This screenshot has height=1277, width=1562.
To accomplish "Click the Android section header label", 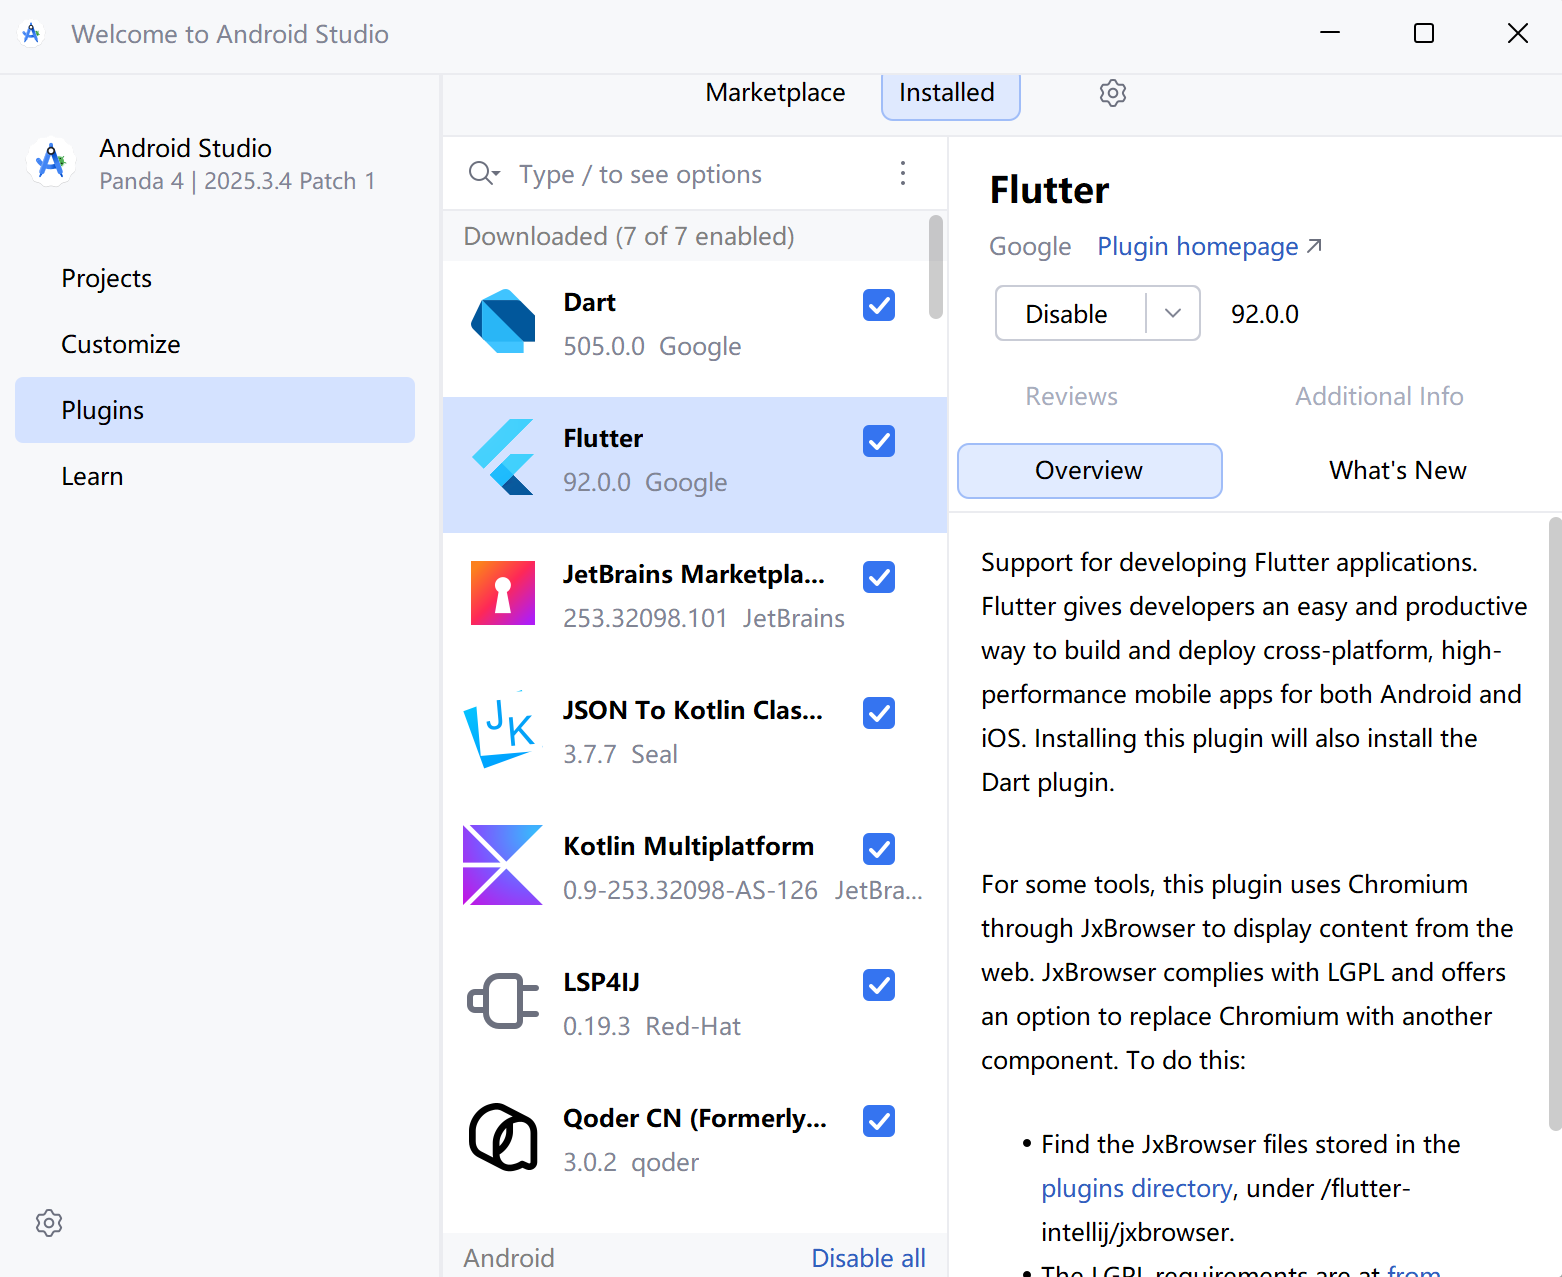I will (x=509, y=1258).
